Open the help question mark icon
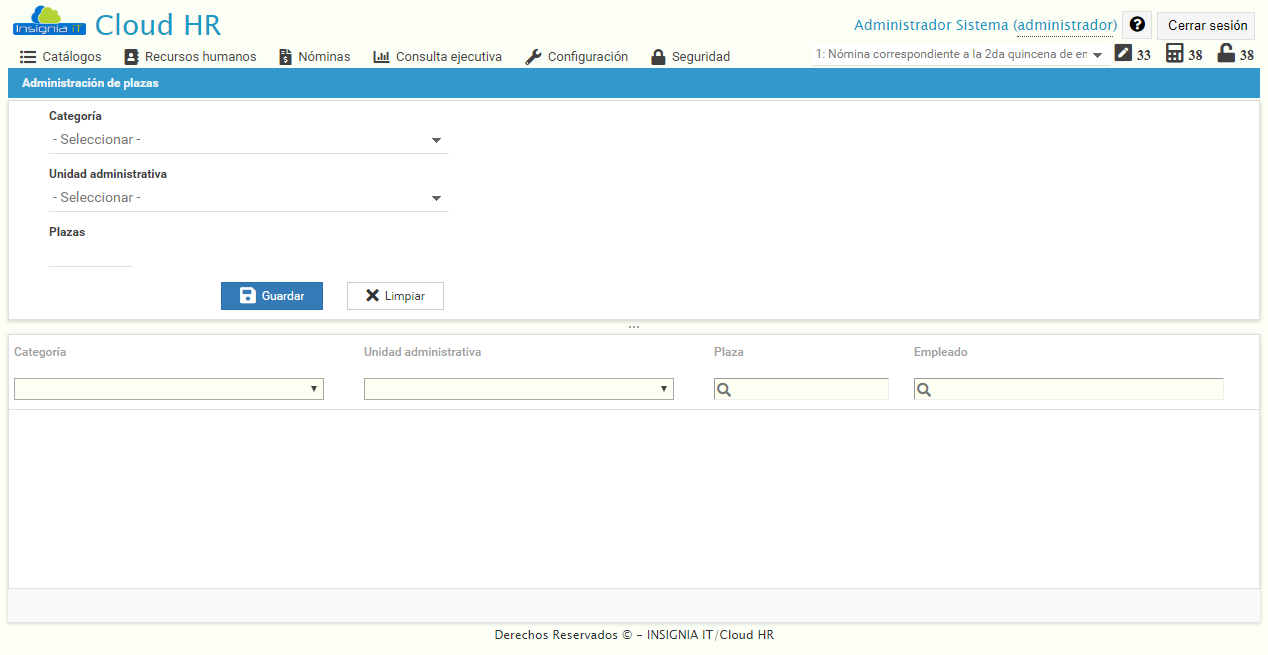The width and height of the screenshot is (1268, 655). pos(1136,24)
